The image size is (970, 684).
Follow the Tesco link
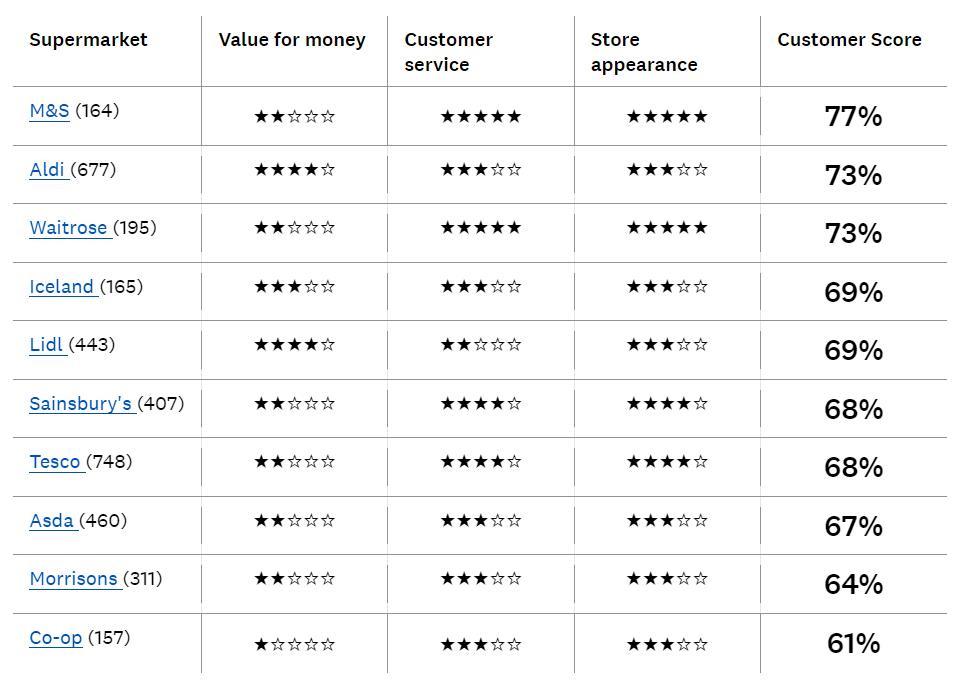[55, 462]
